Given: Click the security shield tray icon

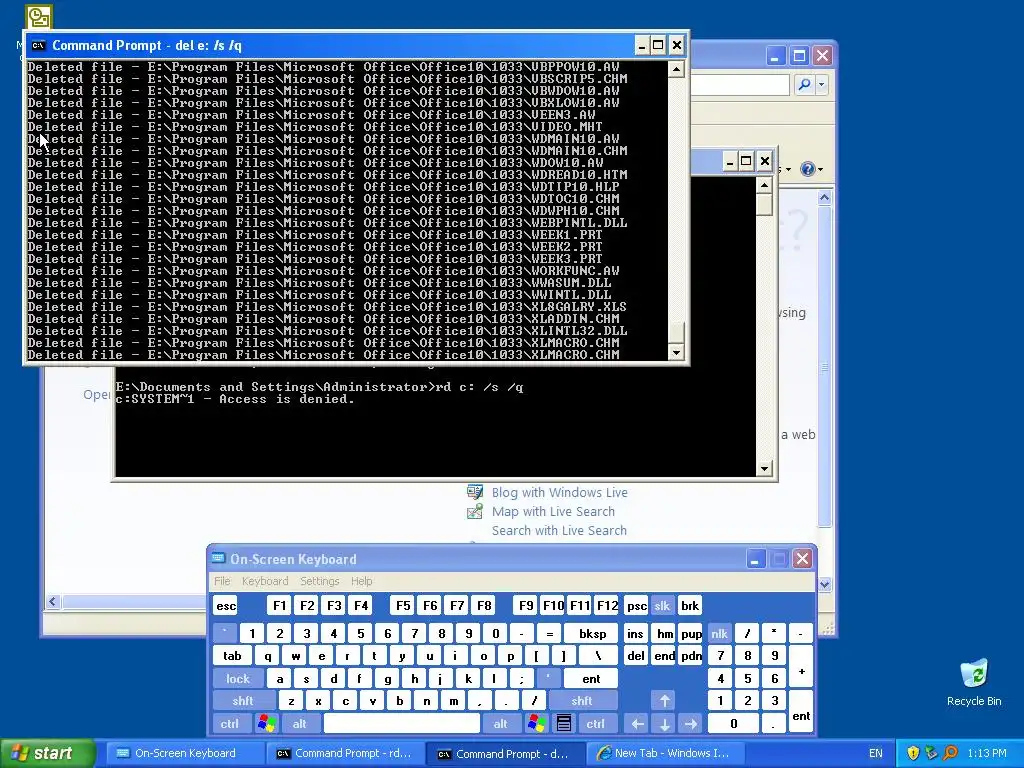Looking at the screenshot, I should [913, 753].
